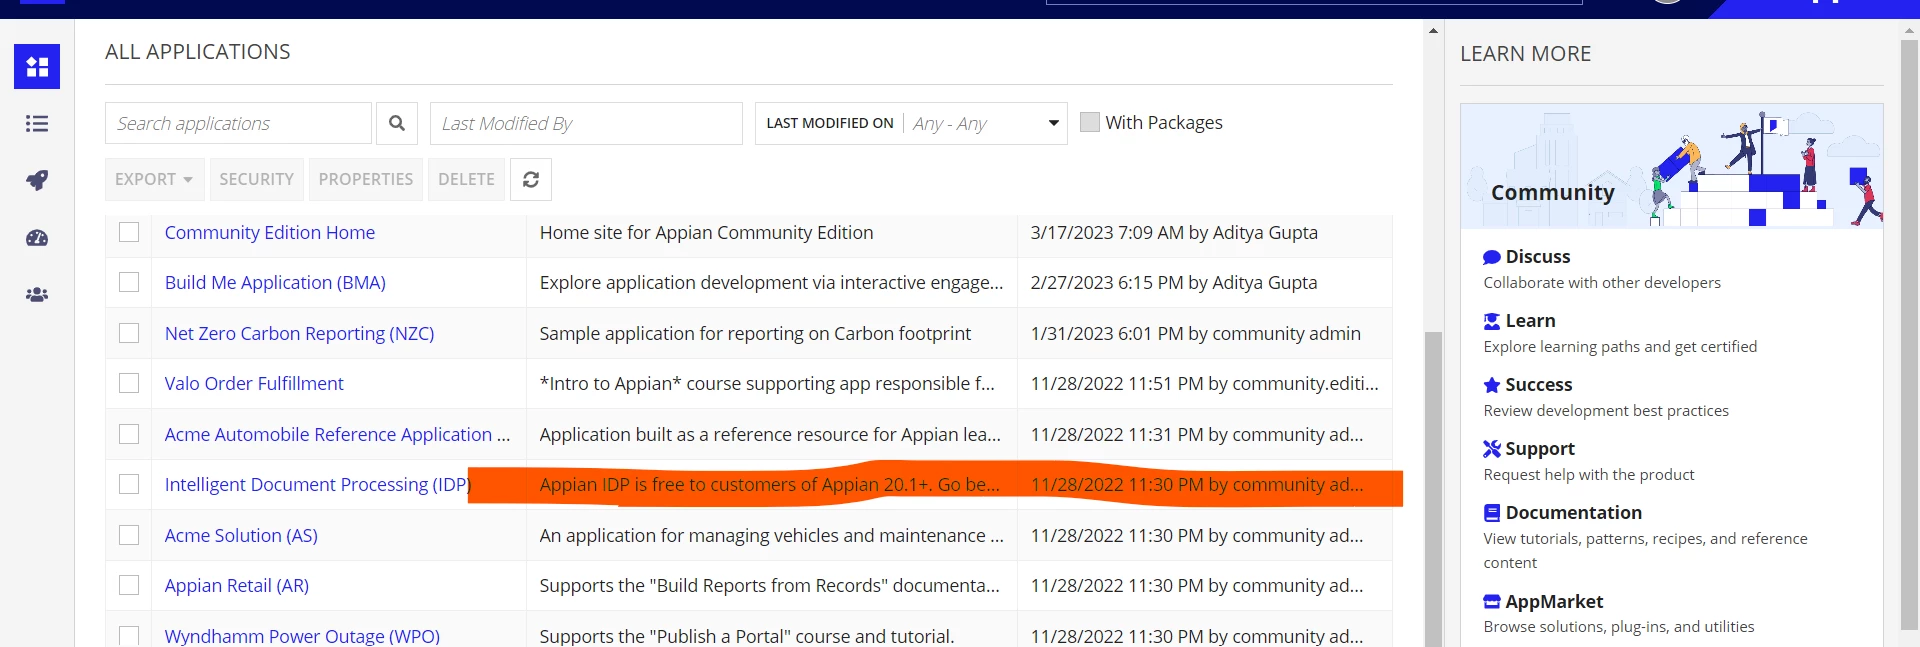Check the Appian Retail (AR) checkbox
Image resolution: width=1920 pixels, height=647 pixels.
coord(129,585)
